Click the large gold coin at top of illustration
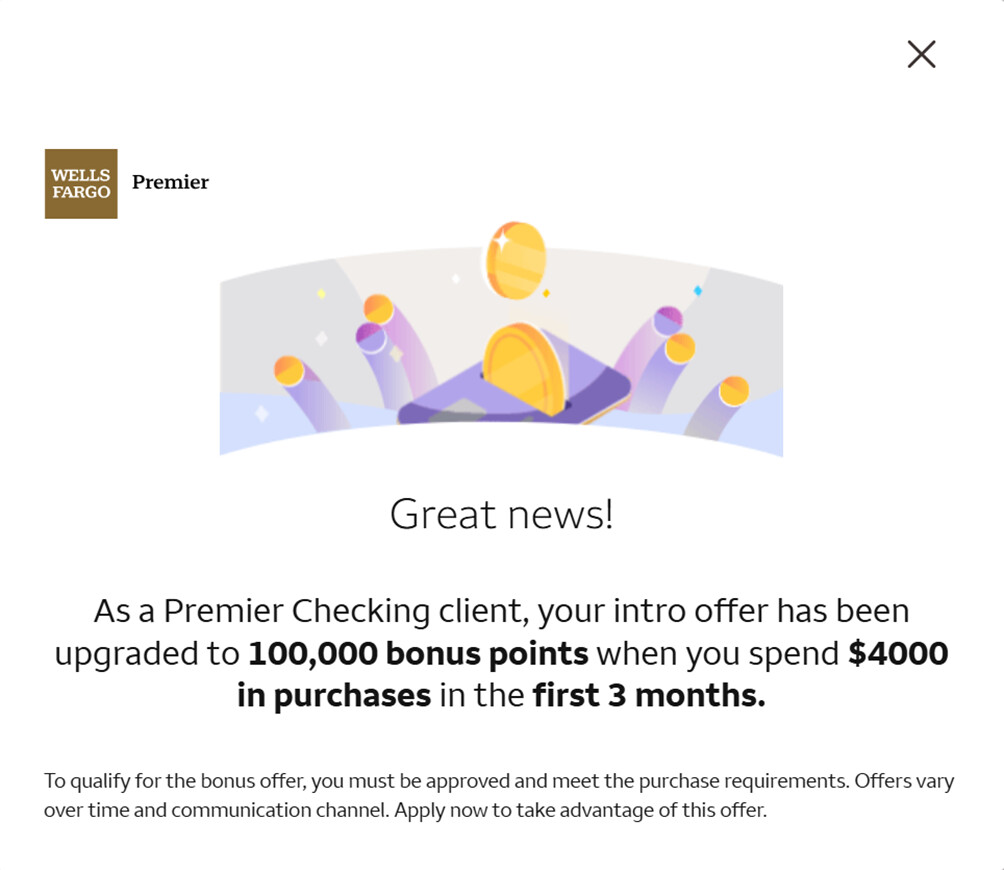 515,258
